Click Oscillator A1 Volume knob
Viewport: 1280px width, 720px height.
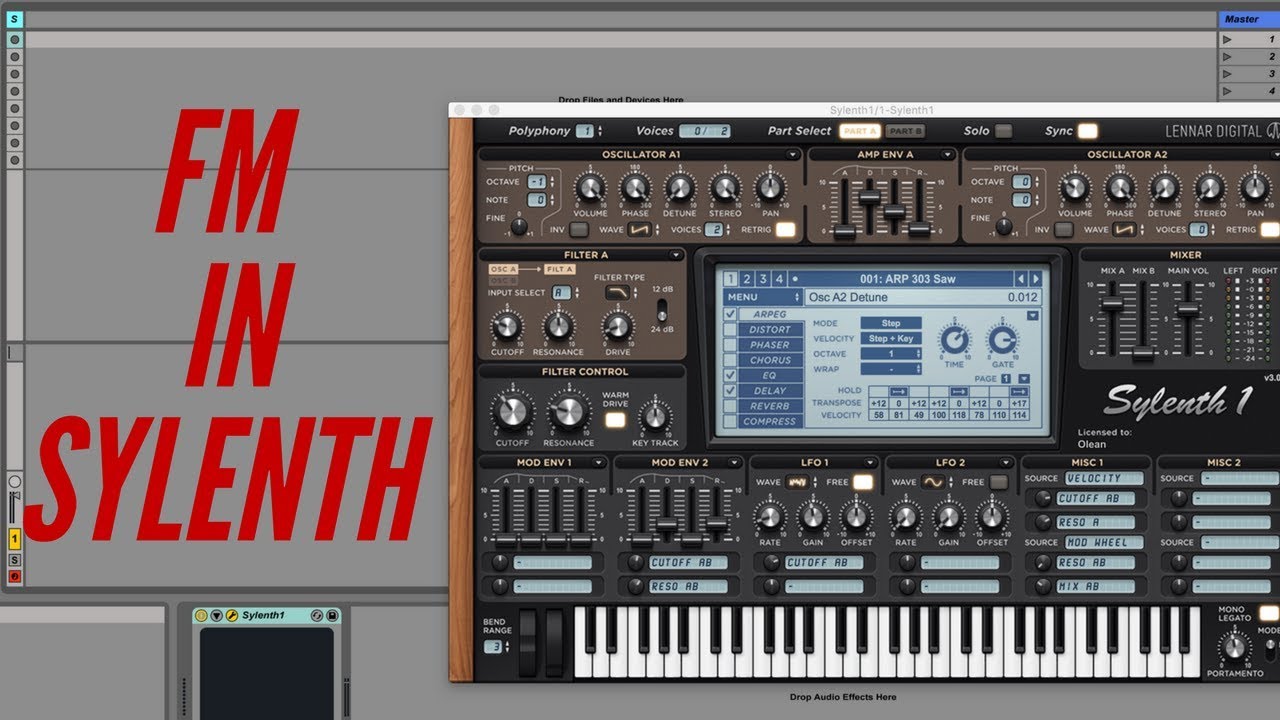[590, 187]
